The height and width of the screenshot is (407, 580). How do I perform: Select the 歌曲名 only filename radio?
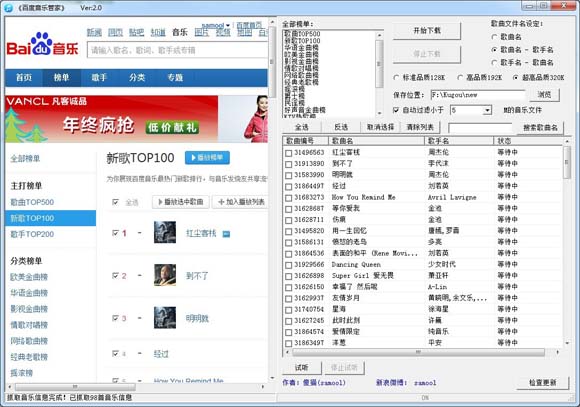(494, 37)
